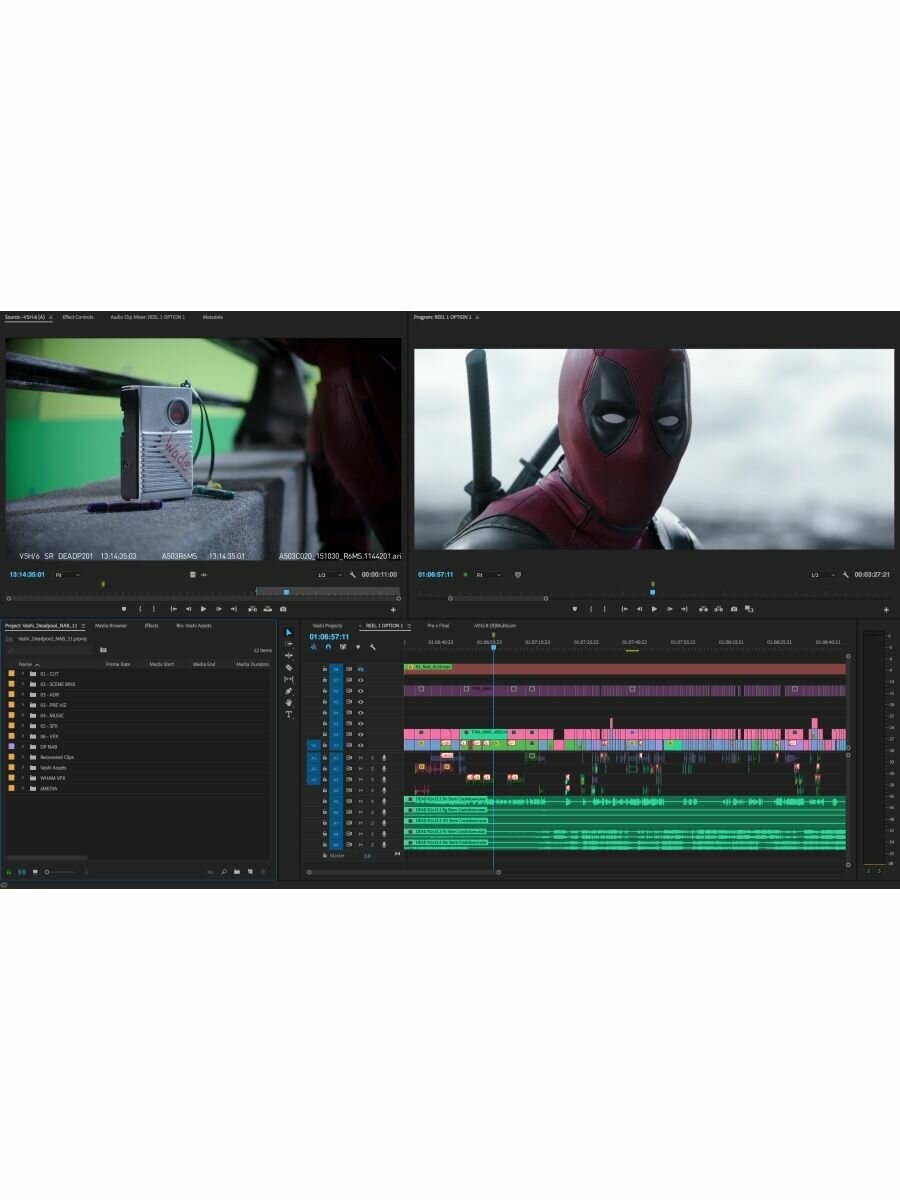Open the Audio Clip Mixer tab
Image resolution: width=900 pixels, height=1200 pixels.
[x=147, y=317]
